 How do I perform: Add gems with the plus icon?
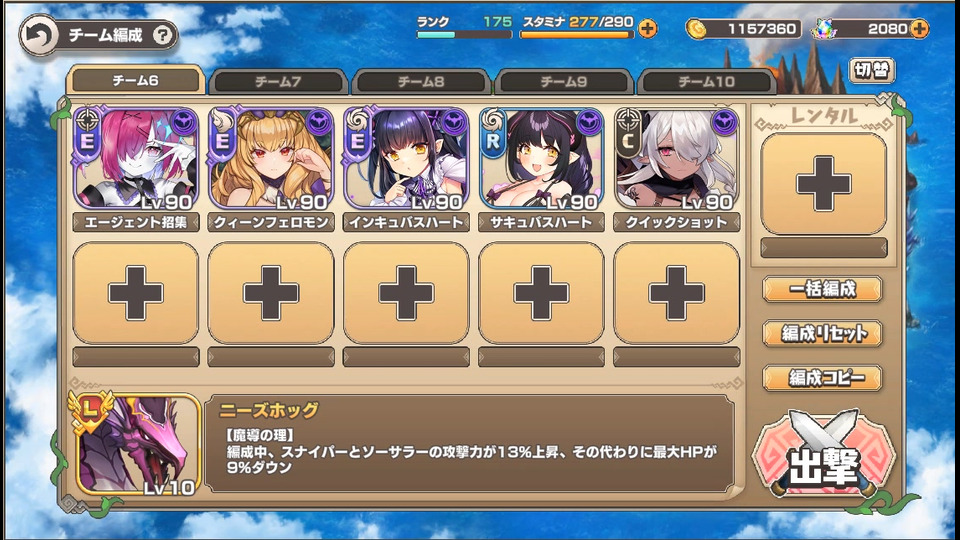[919, 28]
